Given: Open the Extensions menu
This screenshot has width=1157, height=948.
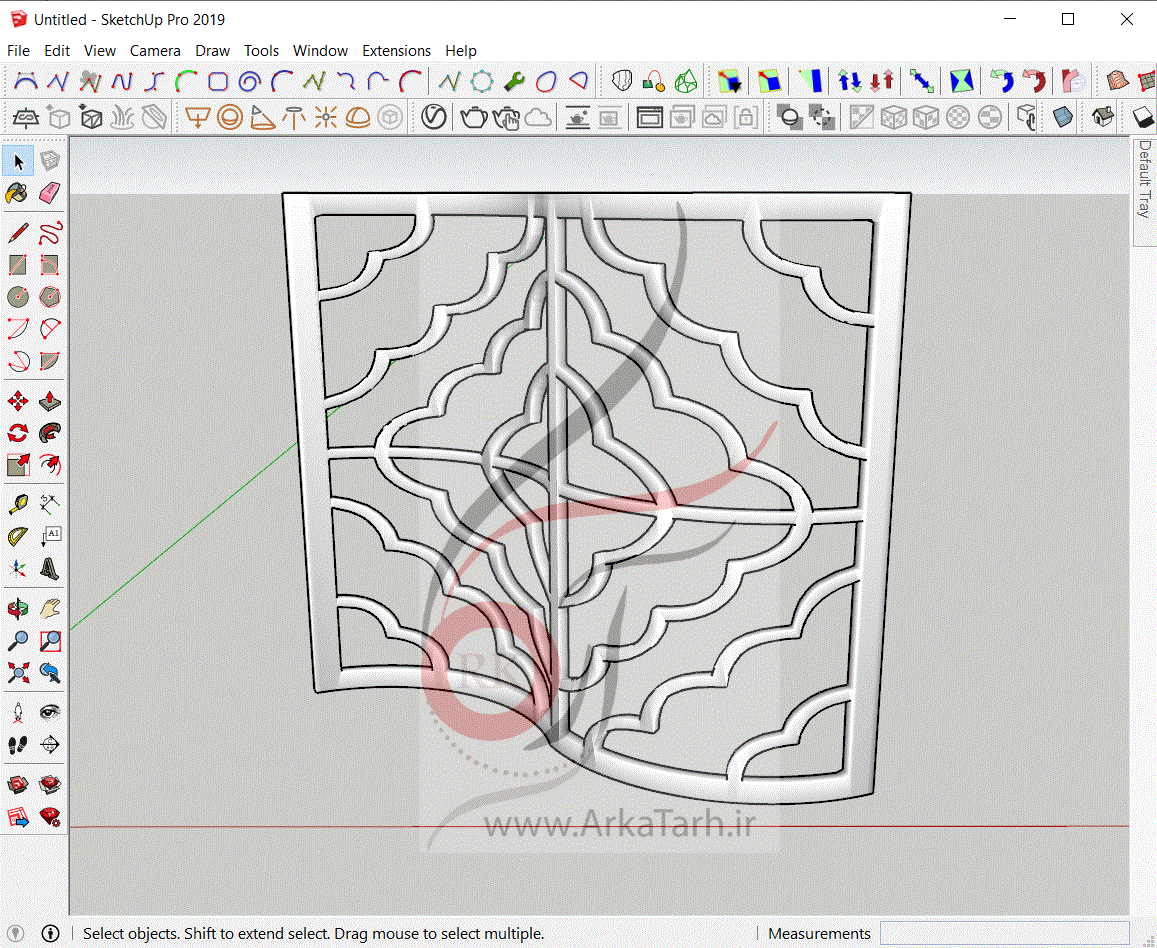Looking at the screenshot, I should click(396, 50).
